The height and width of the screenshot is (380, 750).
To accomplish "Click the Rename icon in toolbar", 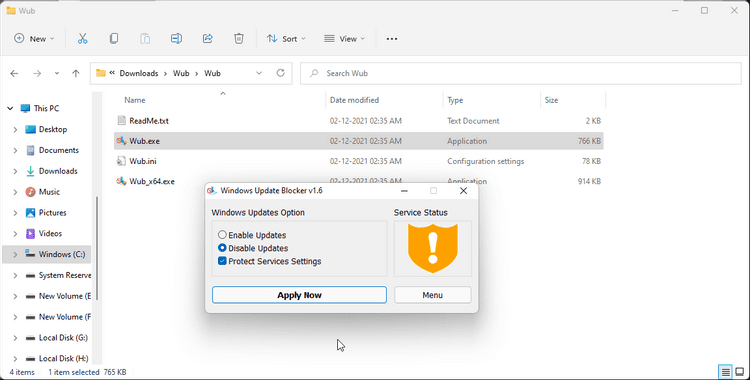I will [176, 39].
